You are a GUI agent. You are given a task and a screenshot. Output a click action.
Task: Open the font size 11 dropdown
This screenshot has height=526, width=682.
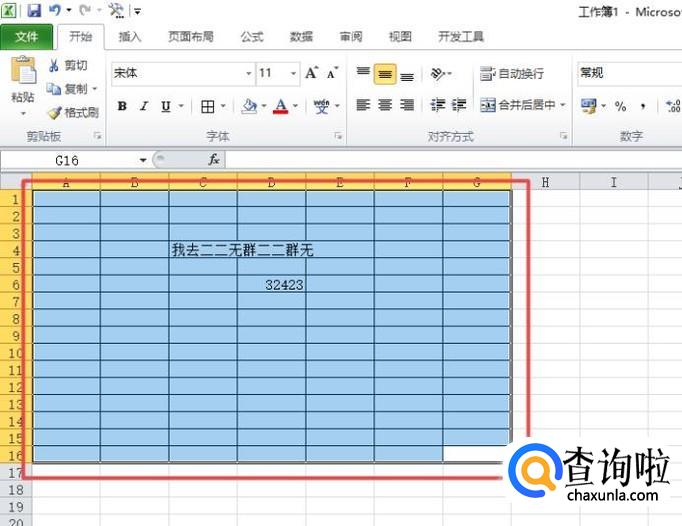click(x=294, y=73)
